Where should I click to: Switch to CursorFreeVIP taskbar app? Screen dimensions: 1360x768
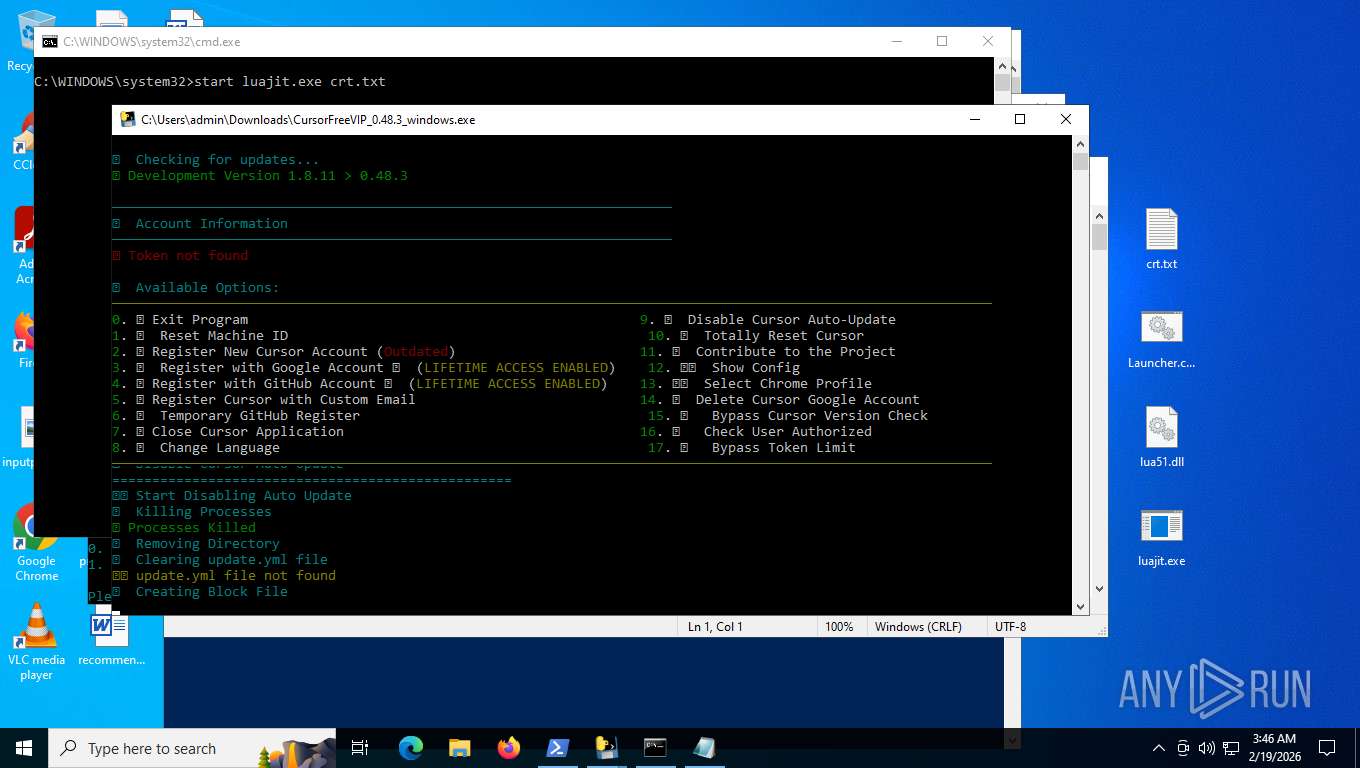click(x=606, y=748)
